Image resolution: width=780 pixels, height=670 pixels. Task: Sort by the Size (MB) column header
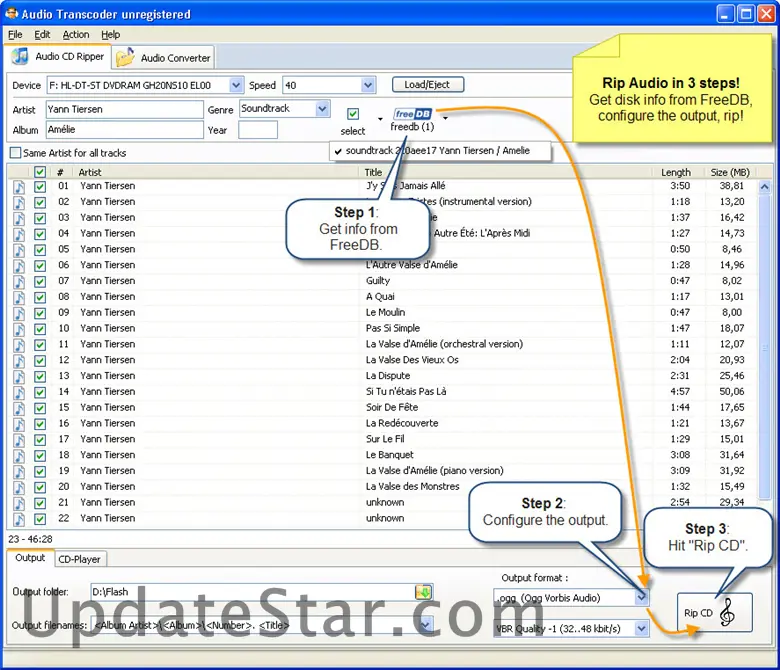[x=730, y=172]
